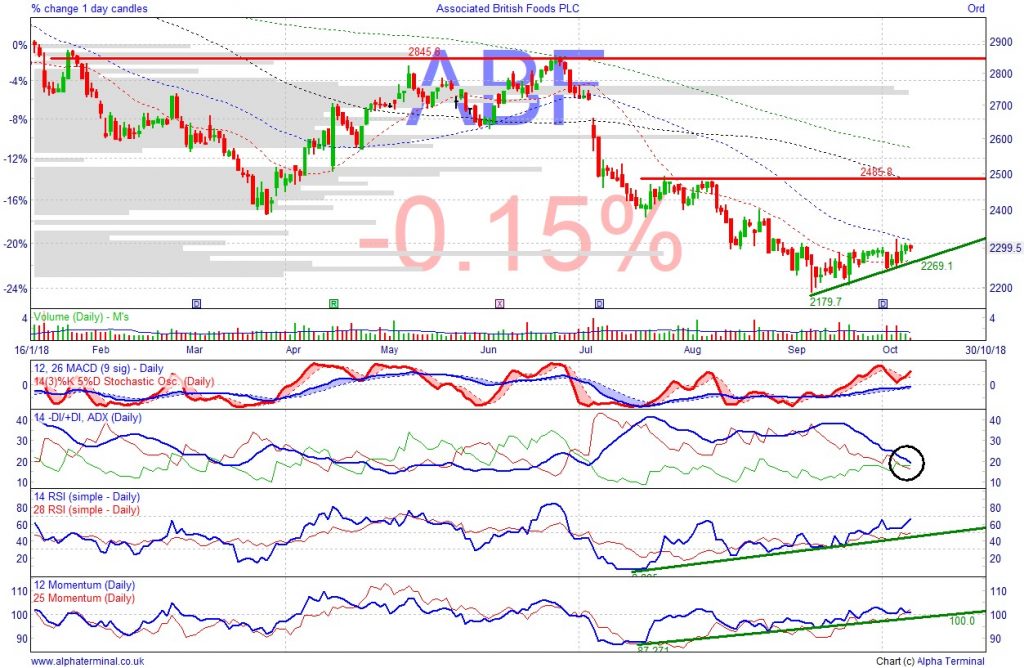Click the Aug month label
Screen dimensions: 1024x668
692,349
